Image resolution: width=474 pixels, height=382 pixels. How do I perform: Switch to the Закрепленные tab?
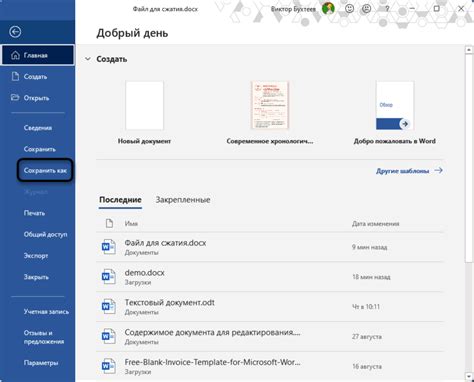point(183,200)
